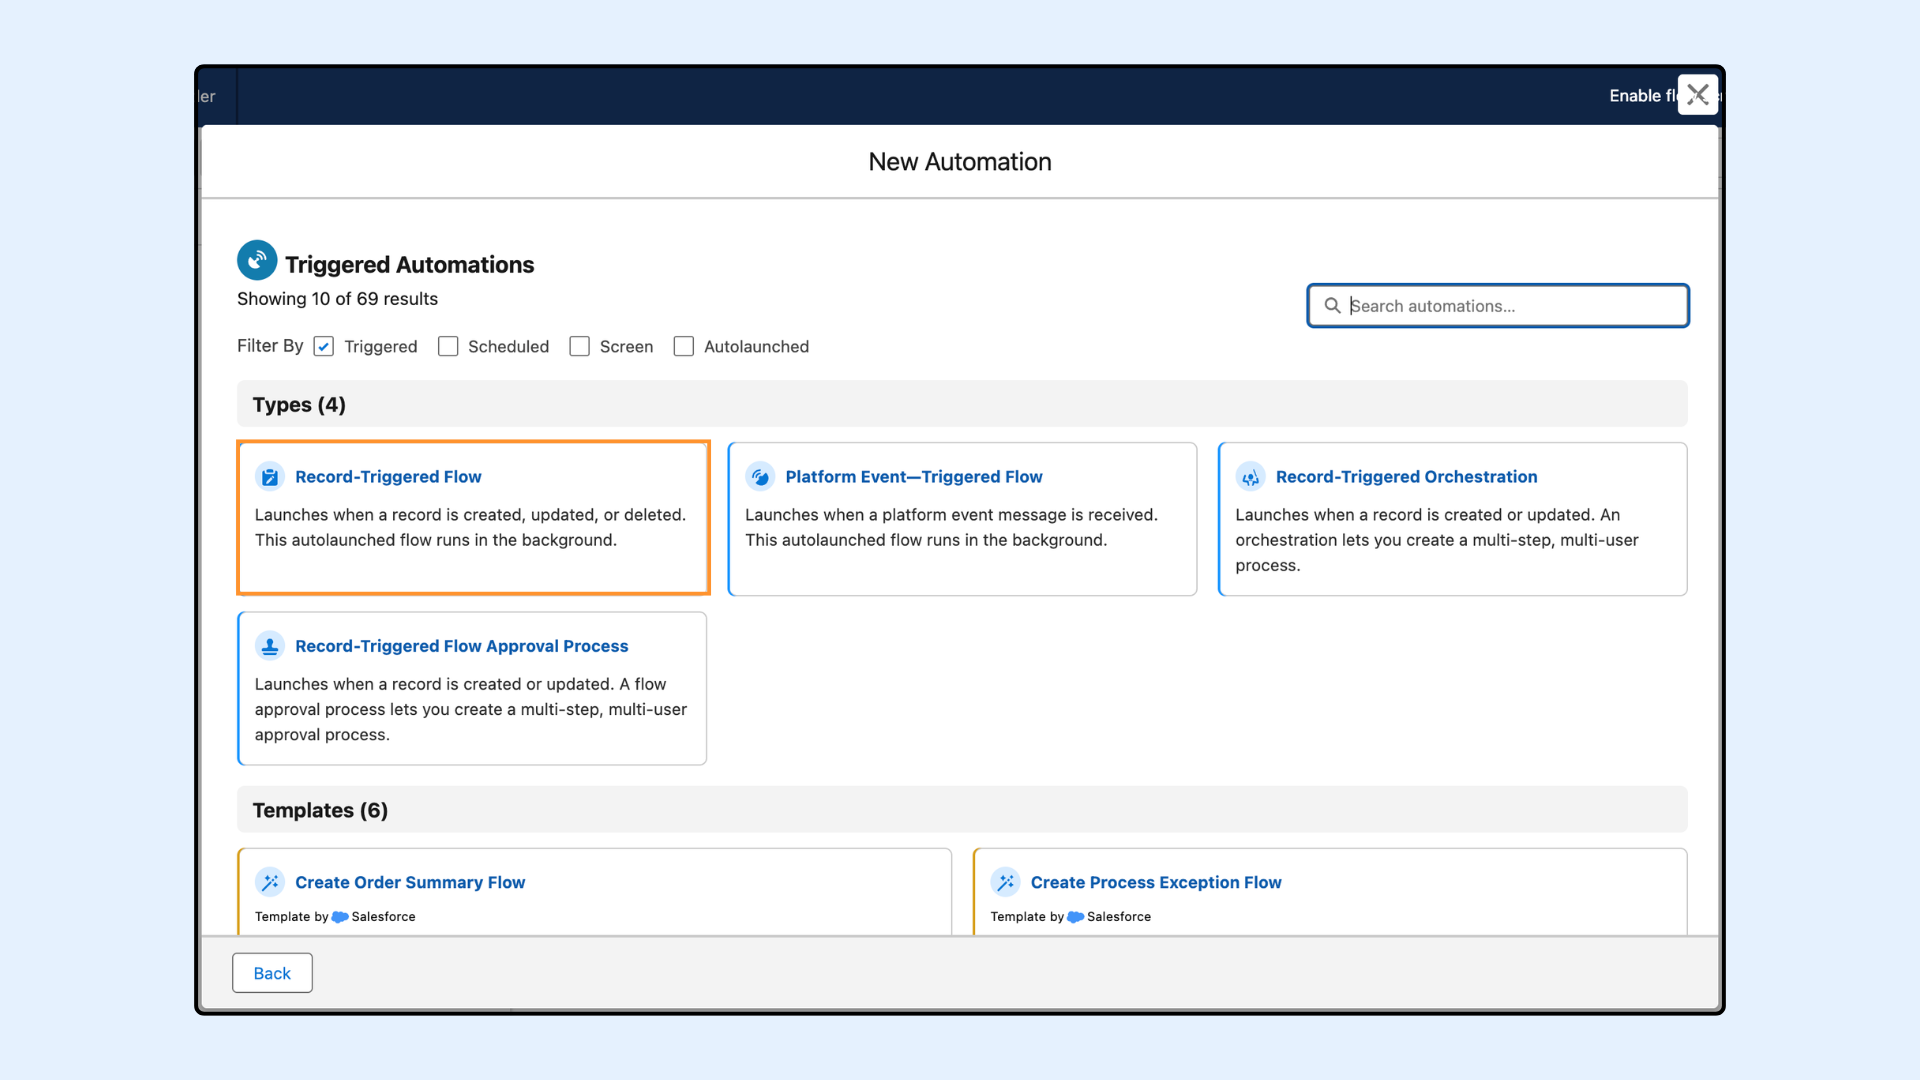
Task: Select the Platform Event-Triggered Flow card description
Action: coord(950,527)
